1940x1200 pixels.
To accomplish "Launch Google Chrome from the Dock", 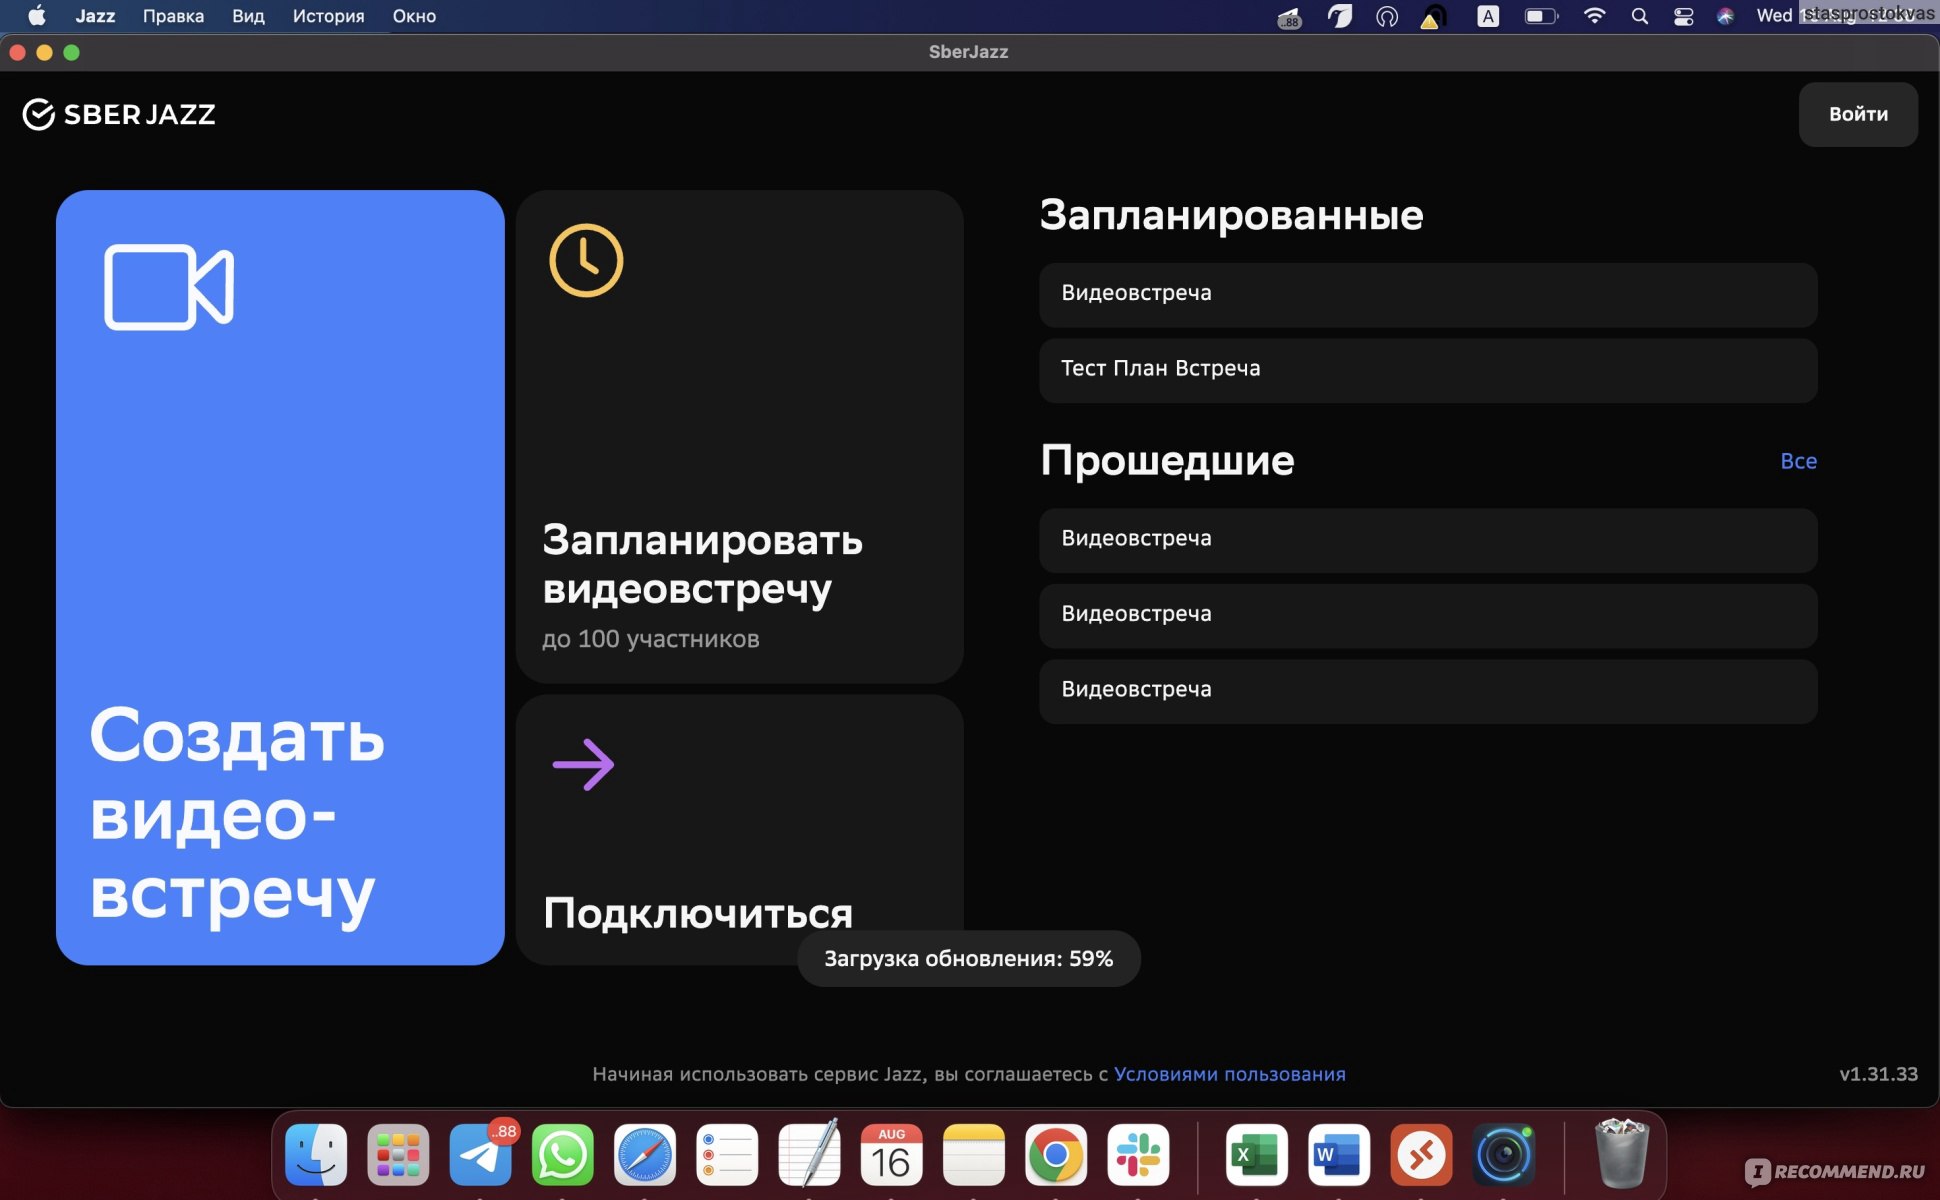I will tap(1056, 1155).
